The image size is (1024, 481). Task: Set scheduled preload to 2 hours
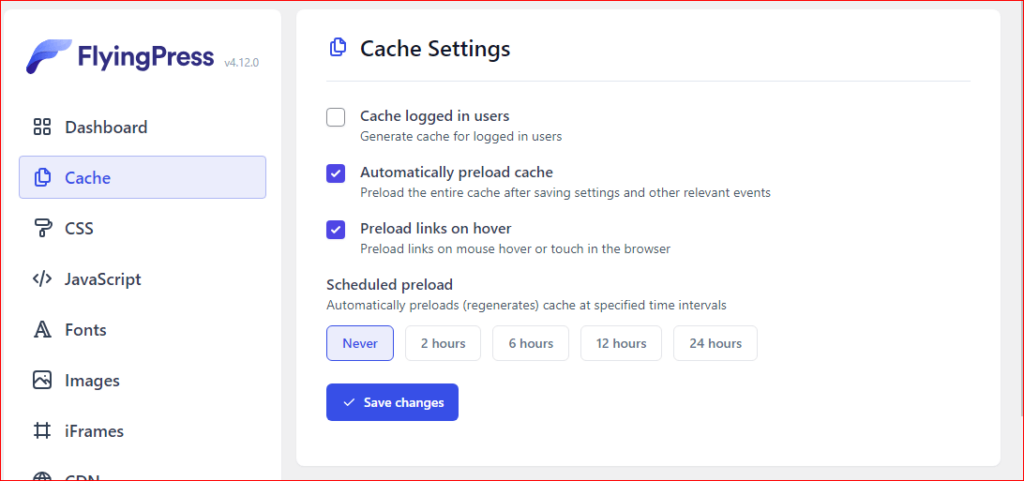[x=443, y=343]
